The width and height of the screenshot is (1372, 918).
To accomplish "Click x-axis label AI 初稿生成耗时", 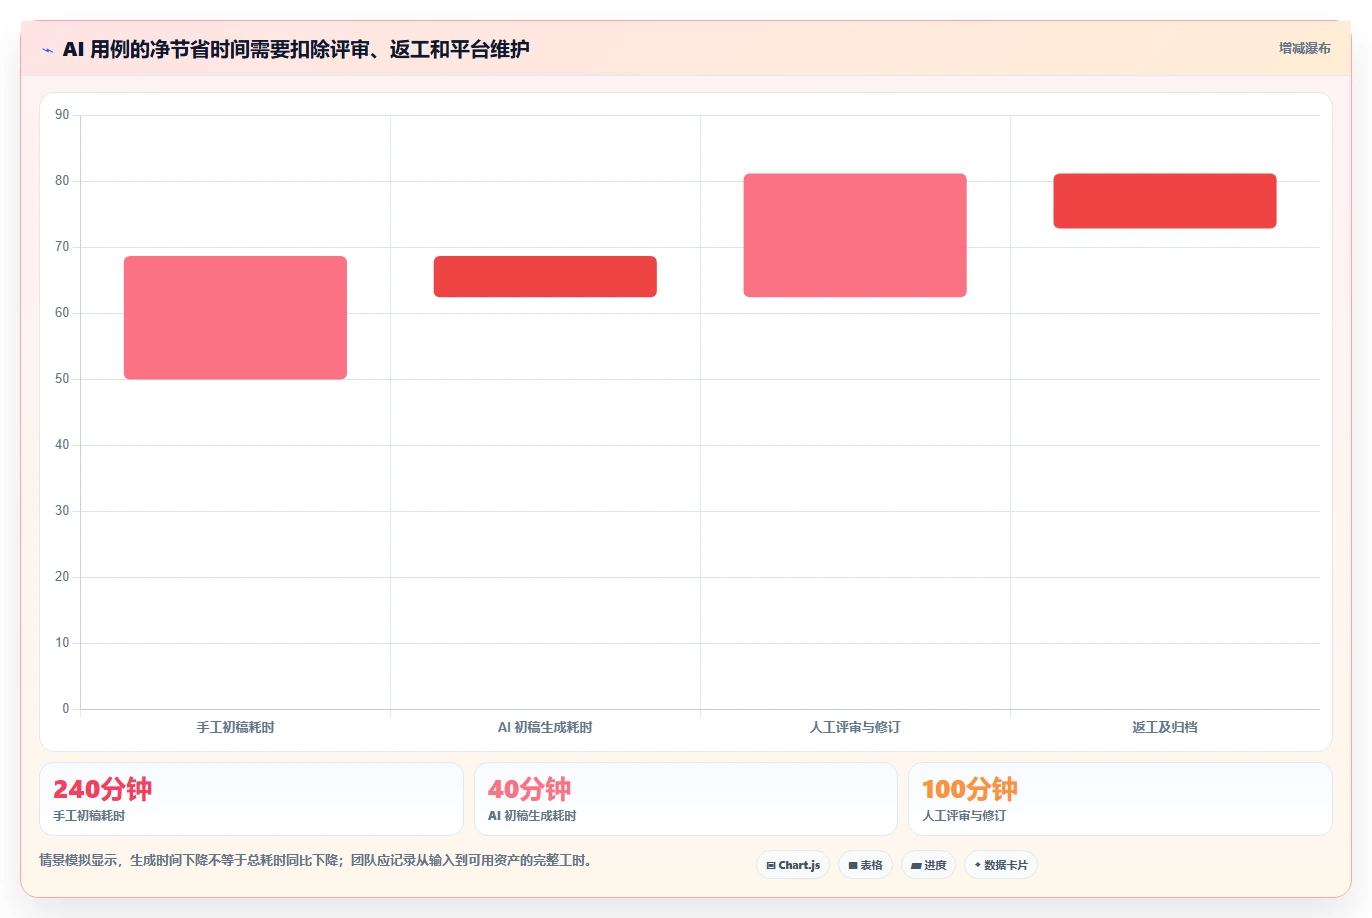I will pyautogui.click(x=545, y=727).
